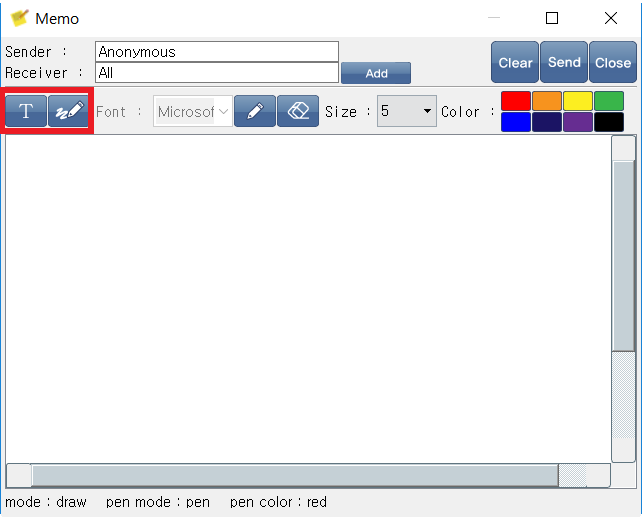Select the green color swatch
Image resolution: width=642 pixels, height=517 pixels.
[609, 101]
